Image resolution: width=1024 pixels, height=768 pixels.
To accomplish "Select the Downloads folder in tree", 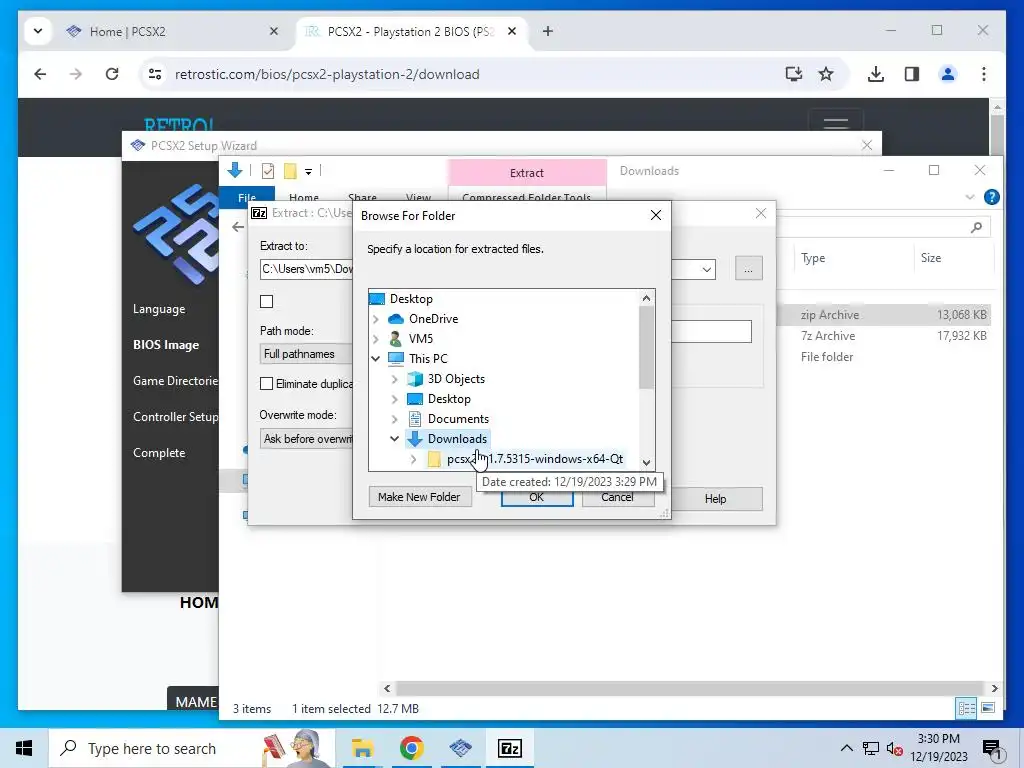I will click(457, 439).
